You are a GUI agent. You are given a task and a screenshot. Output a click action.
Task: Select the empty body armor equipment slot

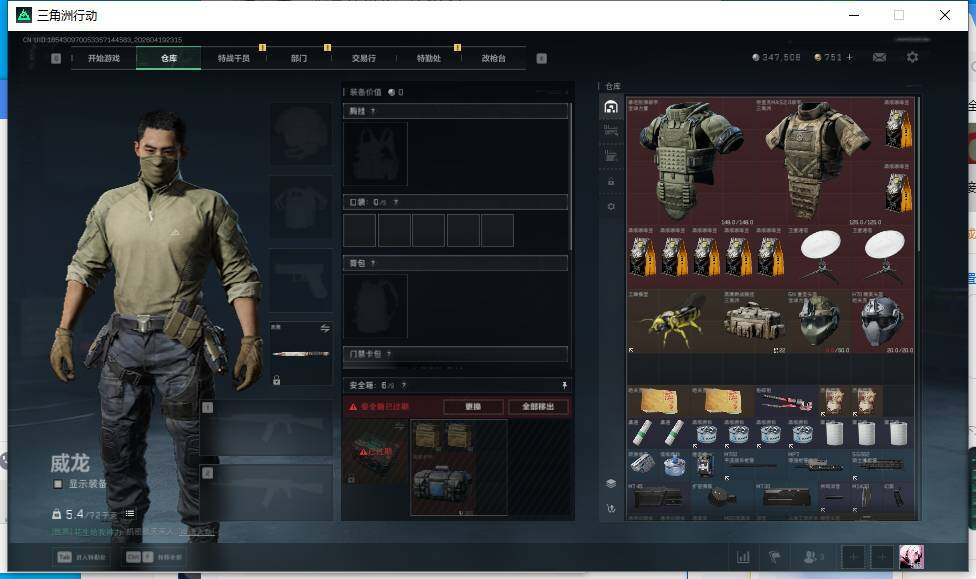pyautogui.click(x=301, y=207)
